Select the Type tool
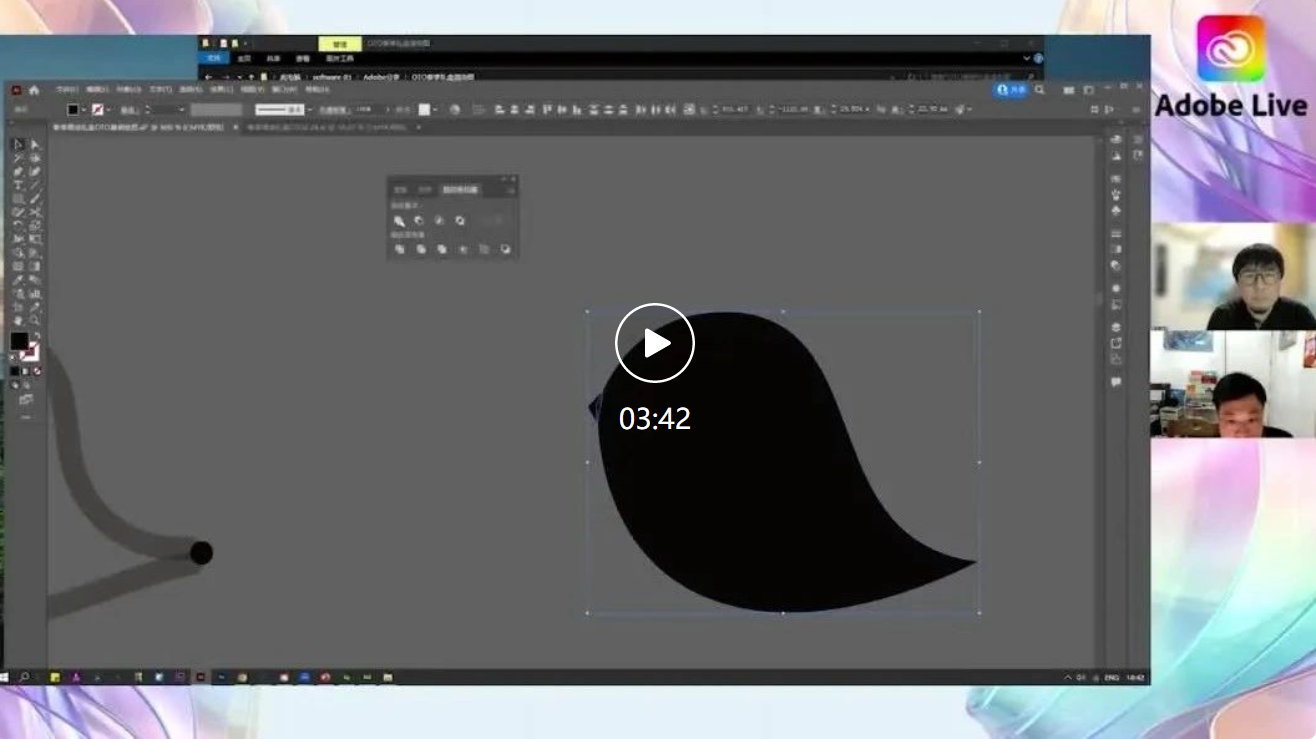This screenshot has height=739, width=1316. pyautogui.click(x=18, y=184)
